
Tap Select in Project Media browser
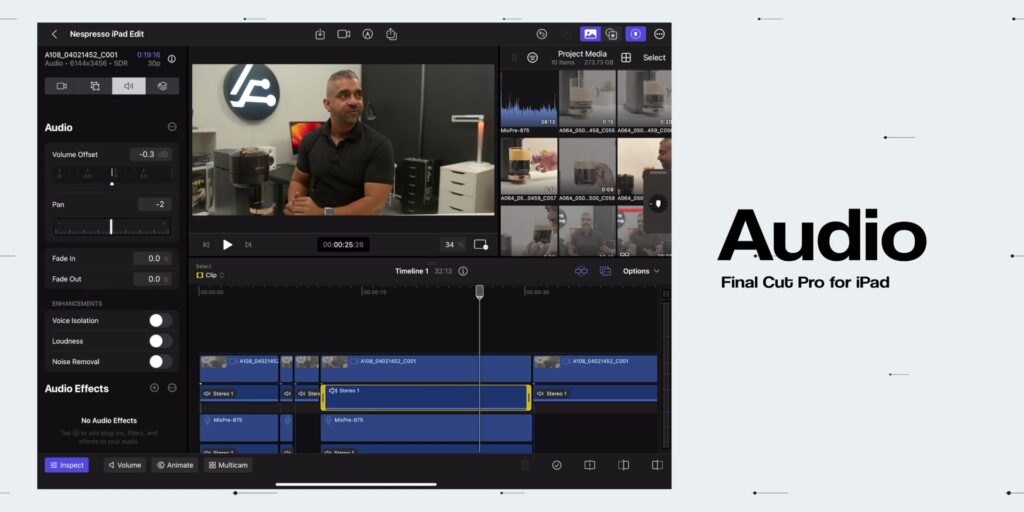[x=654, y=57]
